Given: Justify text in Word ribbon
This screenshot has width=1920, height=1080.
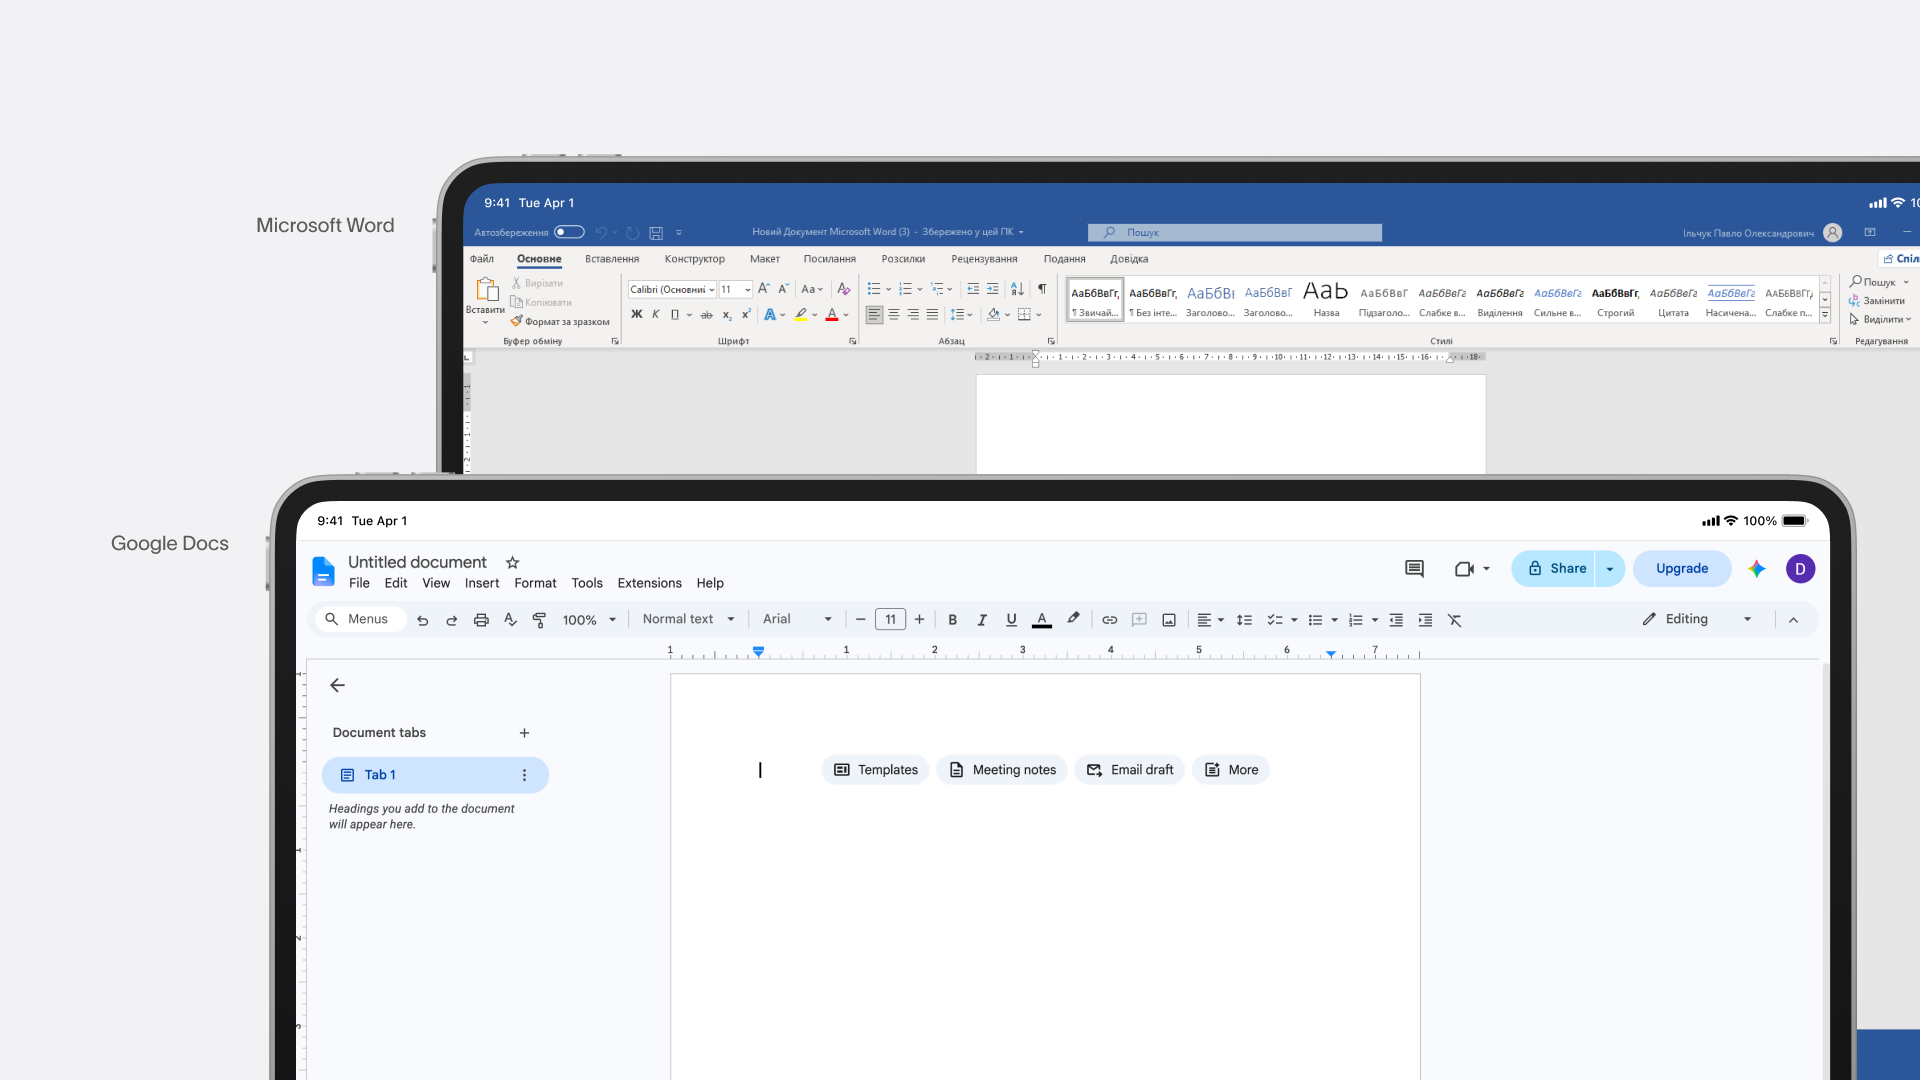Looking at the screenshot, I should [932, 315].
